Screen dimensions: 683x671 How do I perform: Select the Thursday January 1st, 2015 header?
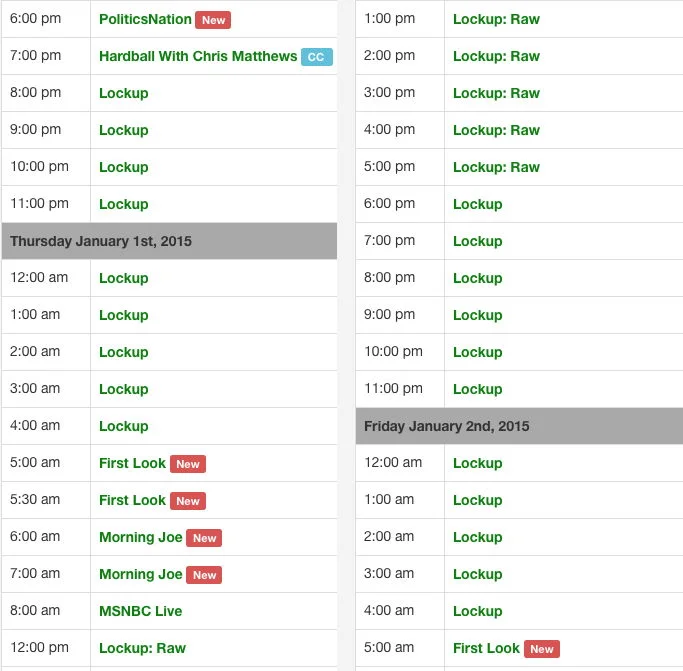pos(169,241)
